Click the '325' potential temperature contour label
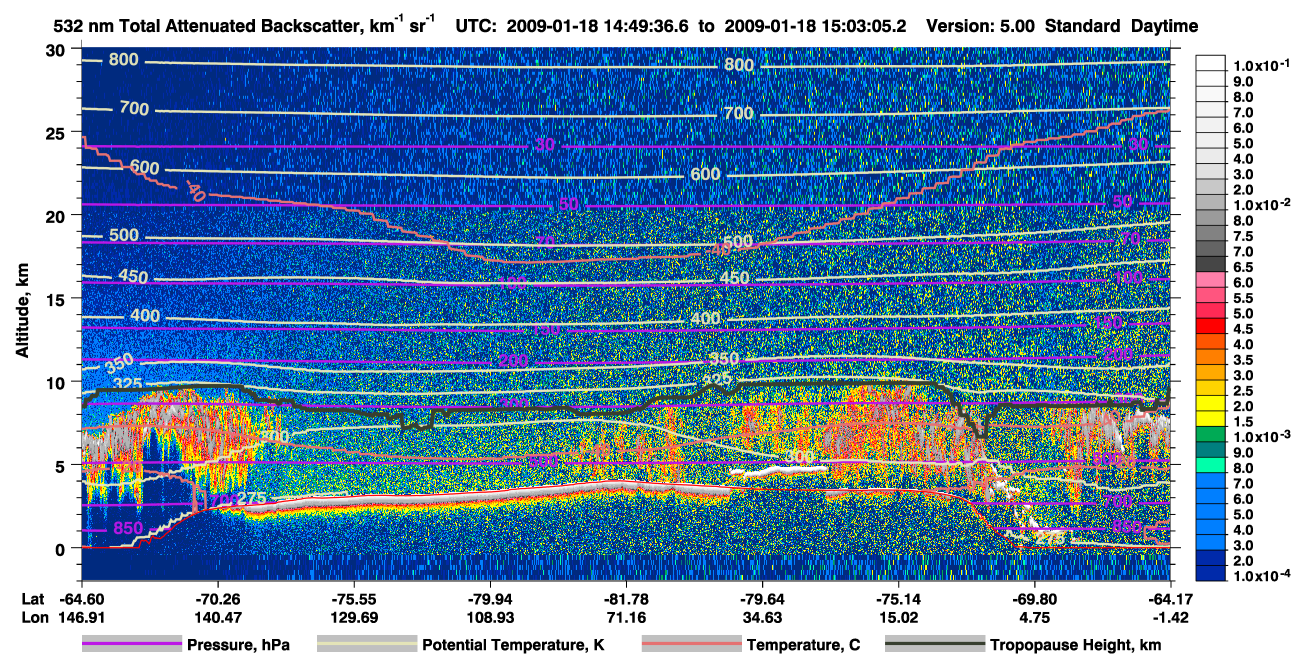This screenshot has height=667, width=1300. point(126,384)
